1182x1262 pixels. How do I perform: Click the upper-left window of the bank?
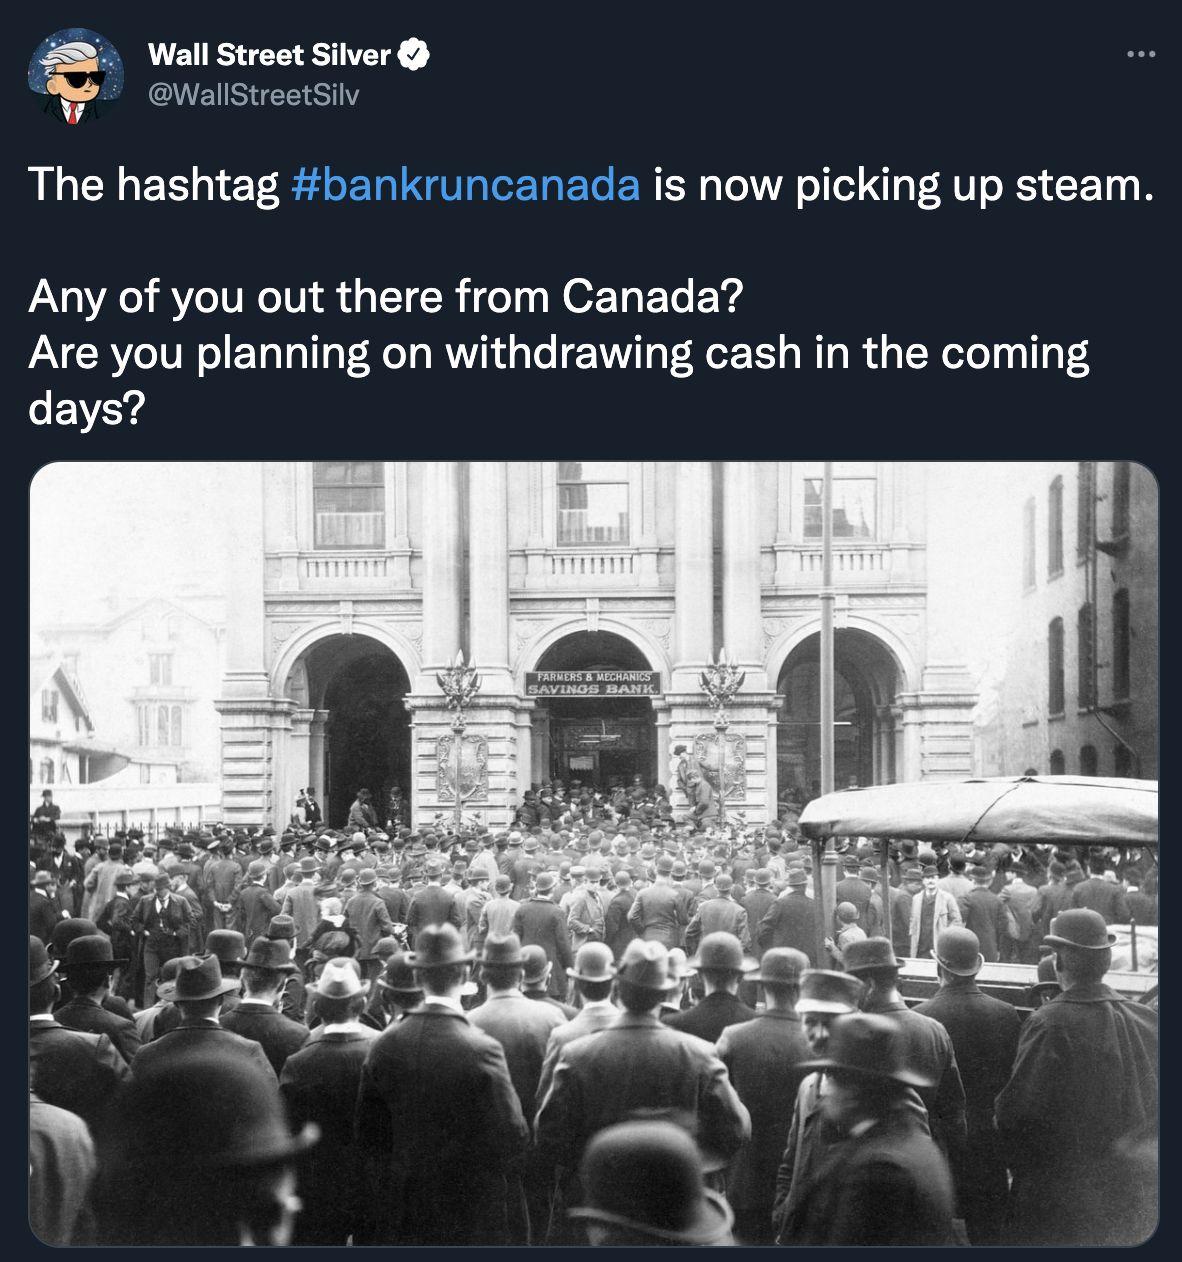point(348,505)
